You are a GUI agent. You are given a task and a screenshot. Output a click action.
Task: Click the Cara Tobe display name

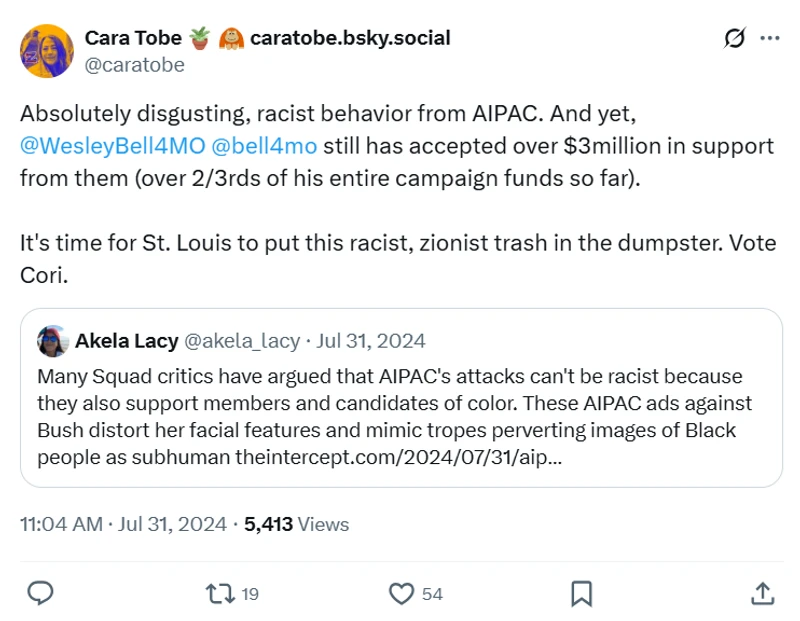point(133,38)
